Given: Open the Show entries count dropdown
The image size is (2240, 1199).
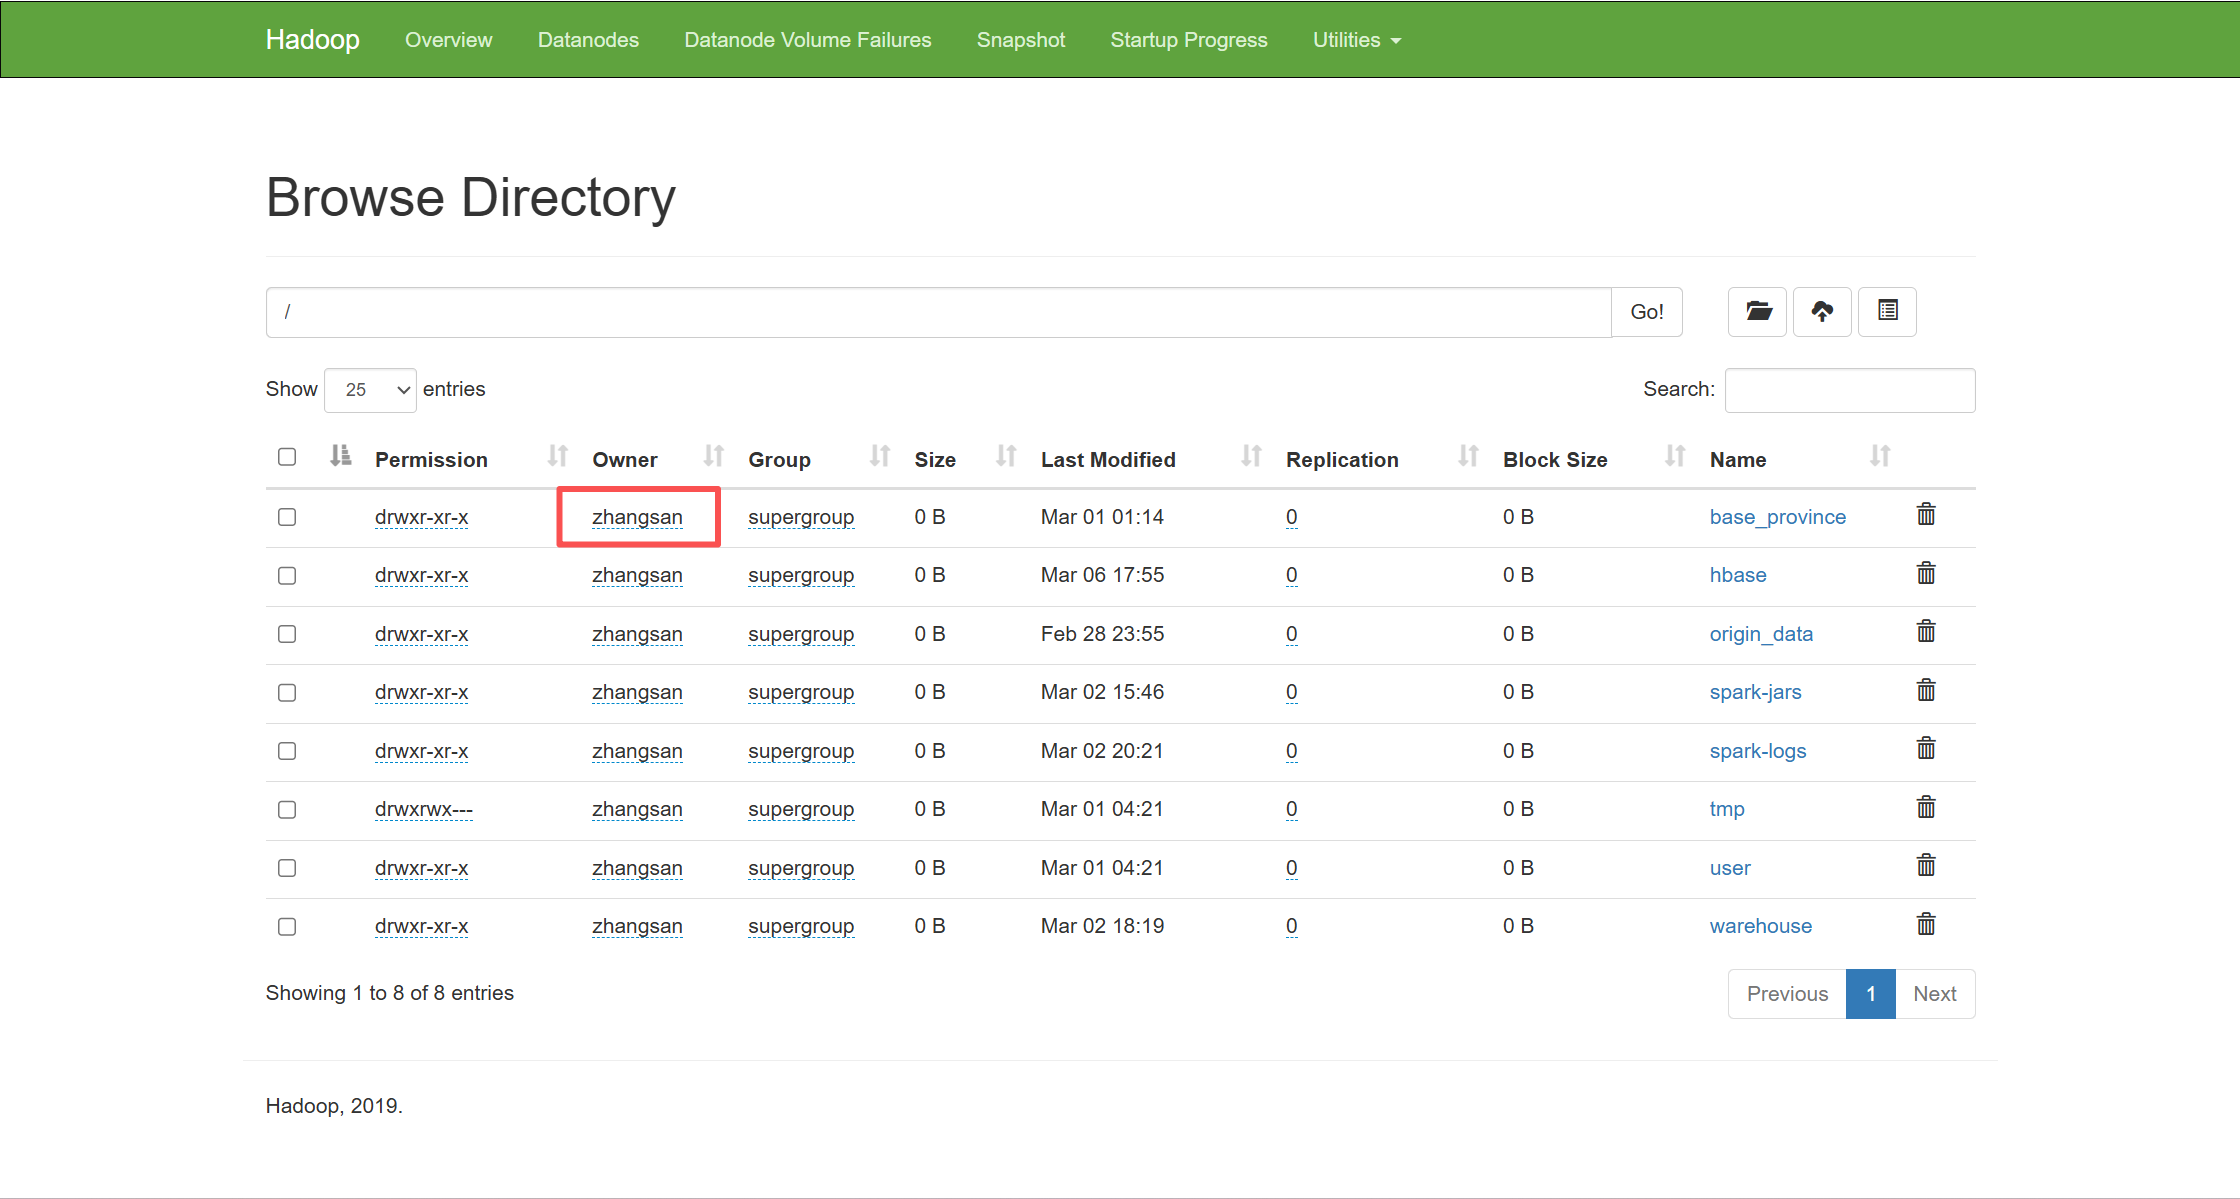Looking at the screenshot, I should pos(370,390).
